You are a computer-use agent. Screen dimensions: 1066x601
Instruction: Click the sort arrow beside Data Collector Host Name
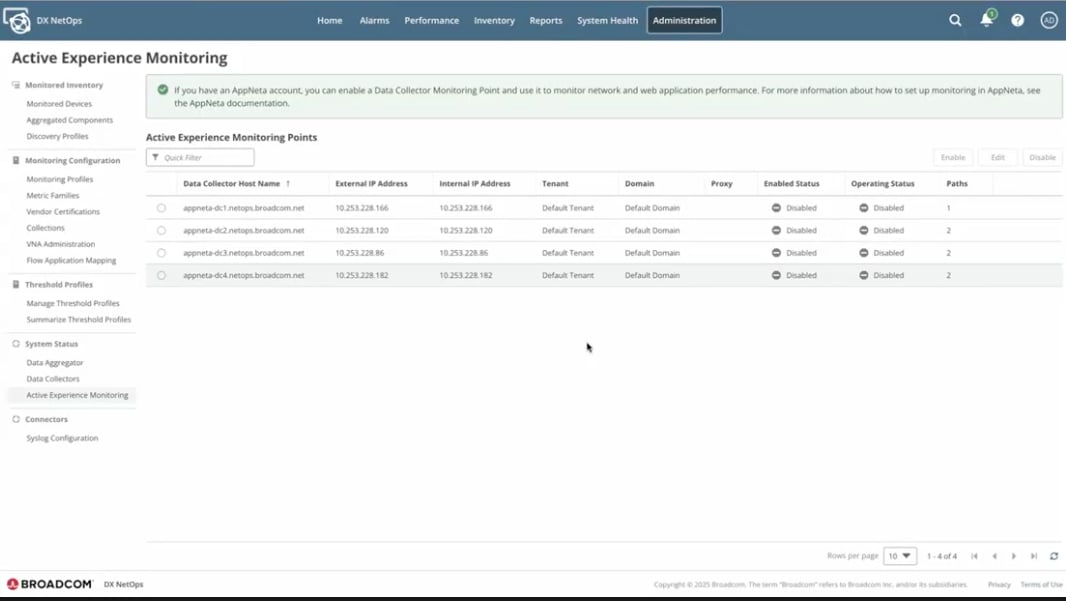288,184
